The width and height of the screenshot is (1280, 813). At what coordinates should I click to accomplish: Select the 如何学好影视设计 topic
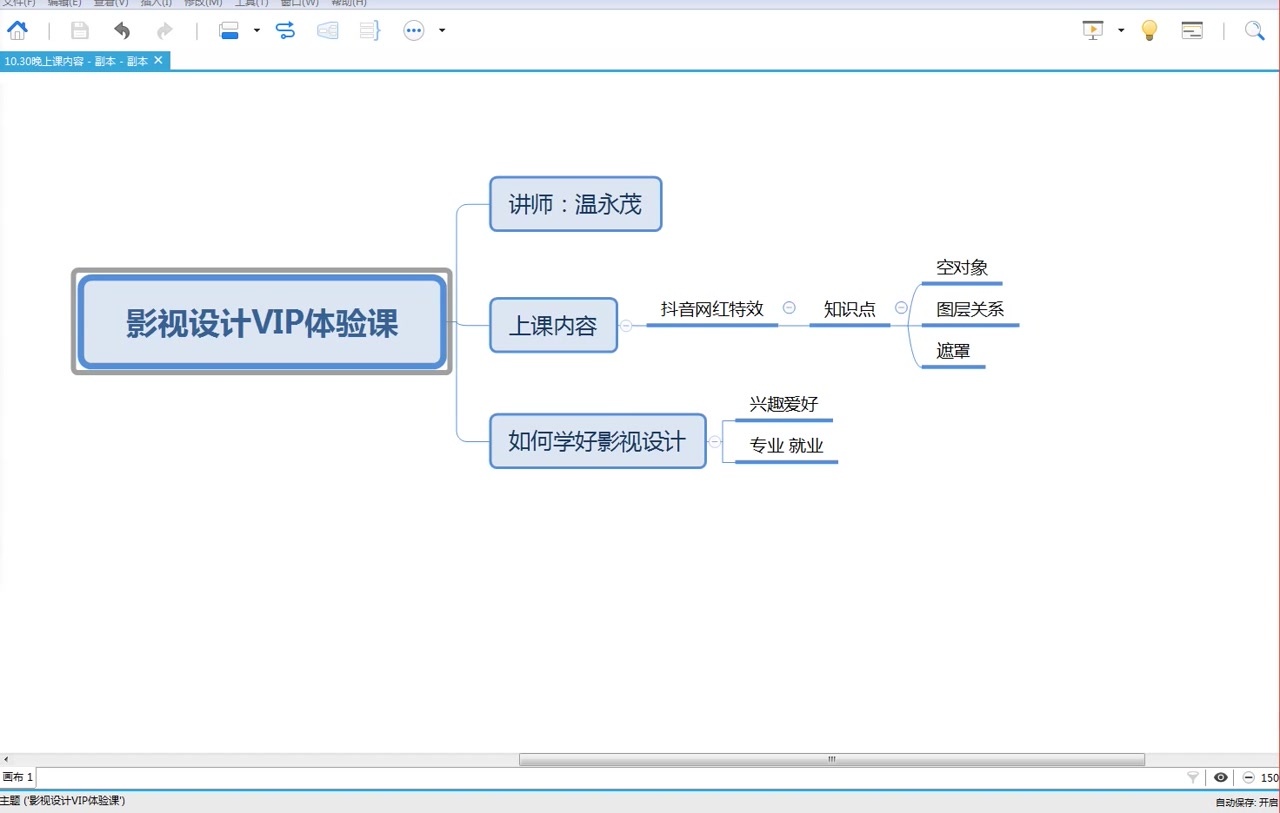[597, 441]
